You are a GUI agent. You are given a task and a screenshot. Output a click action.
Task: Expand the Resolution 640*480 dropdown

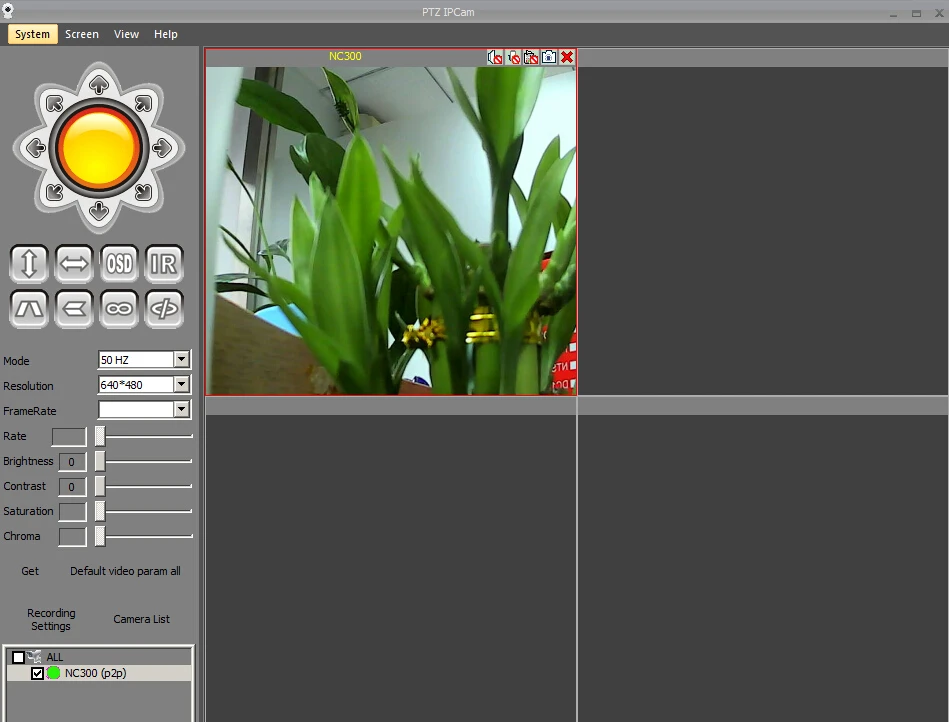point(181,385)
